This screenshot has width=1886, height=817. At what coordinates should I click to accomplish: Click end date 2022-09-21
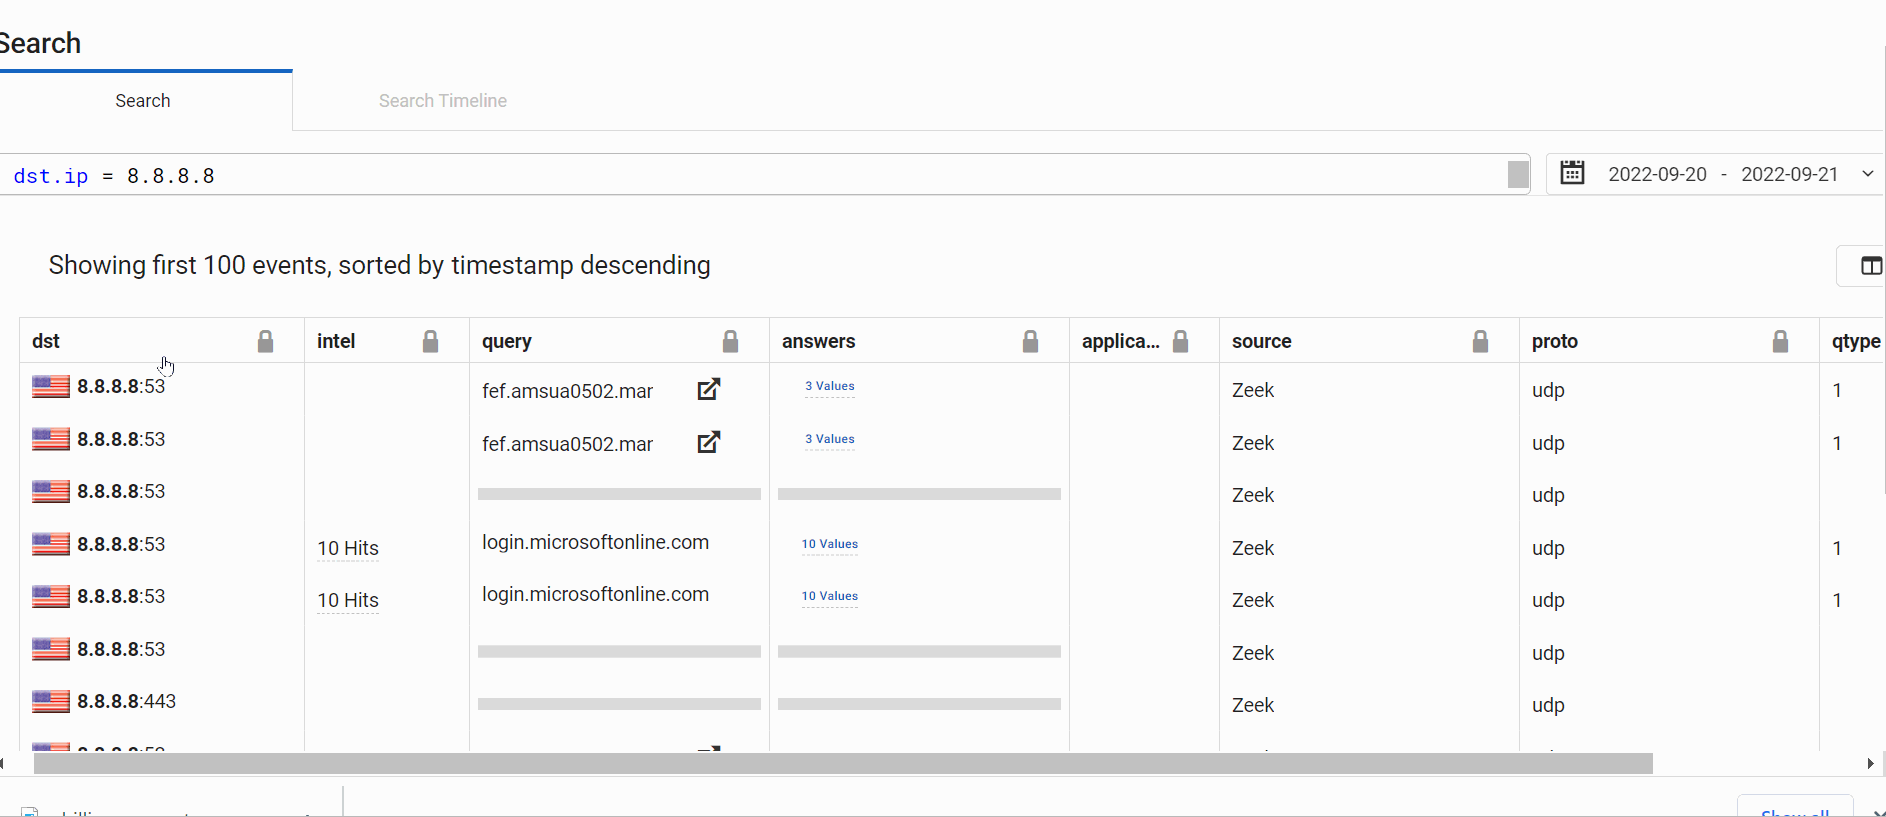[x=1790, y=174]
